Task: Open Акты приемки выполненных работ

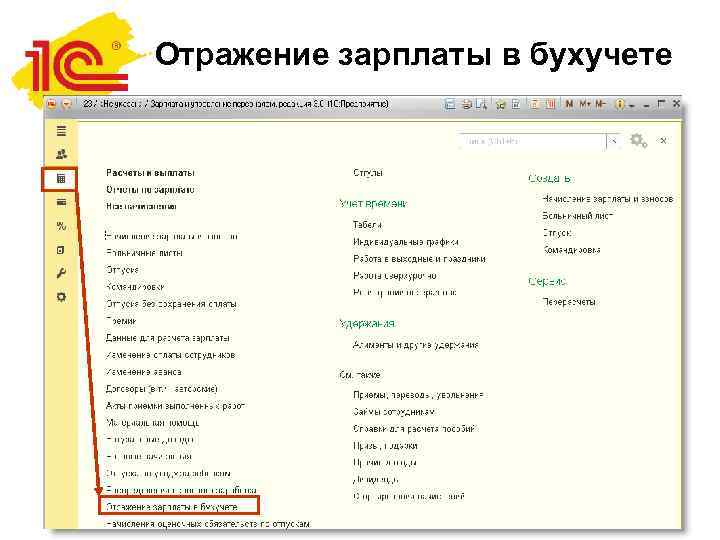Action: pyautogui.click(x=175, y=405)
